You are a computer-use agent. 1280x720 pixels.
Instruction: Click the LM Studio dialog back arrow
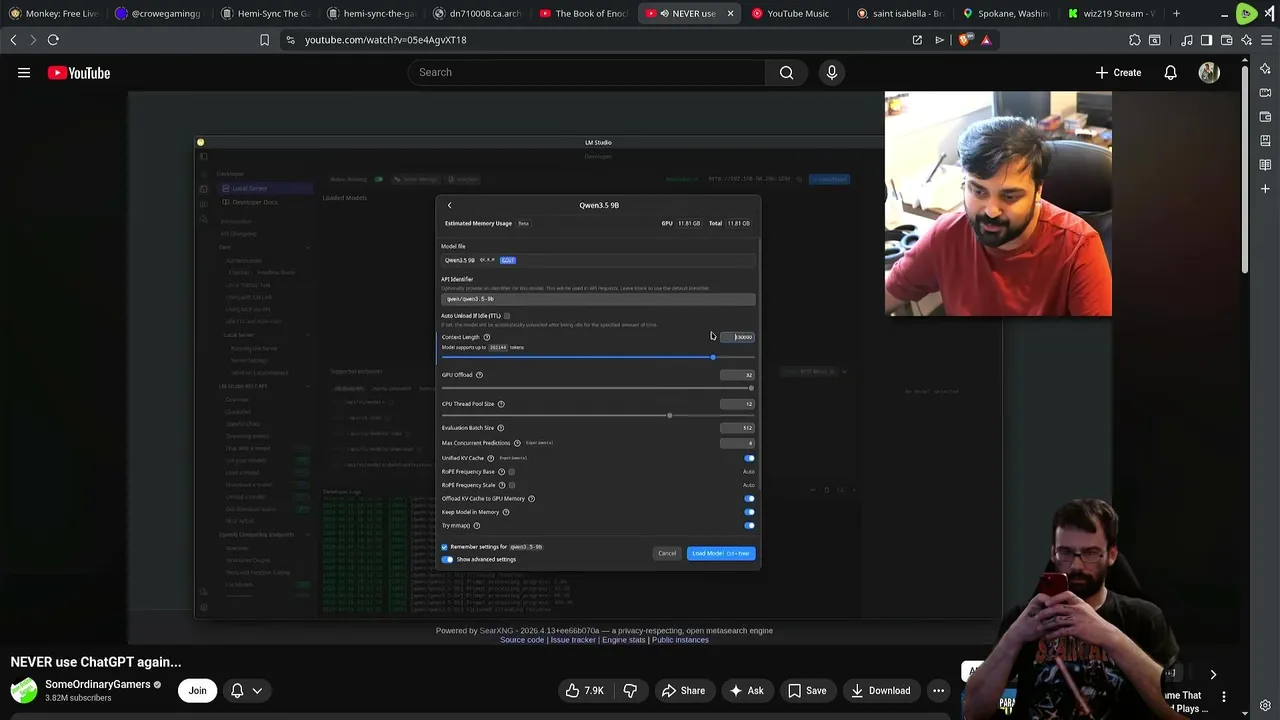449,205
